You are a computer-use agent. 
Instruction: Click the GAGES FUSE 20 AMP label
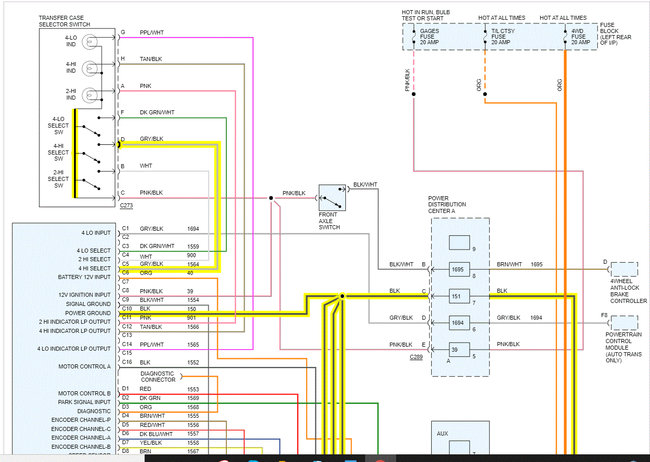click(x=429, y=36)
